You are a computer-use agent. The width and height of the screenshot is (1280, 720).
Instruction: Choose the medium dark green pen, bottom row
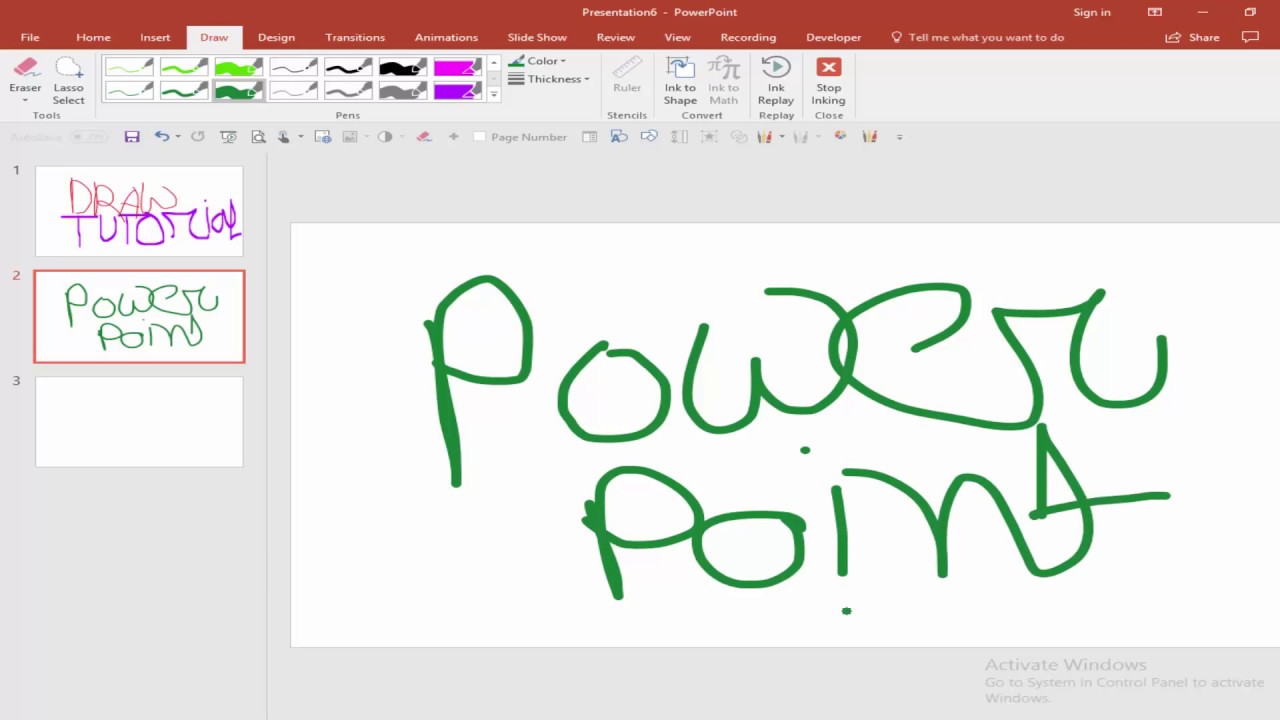(x=184, y=90)
